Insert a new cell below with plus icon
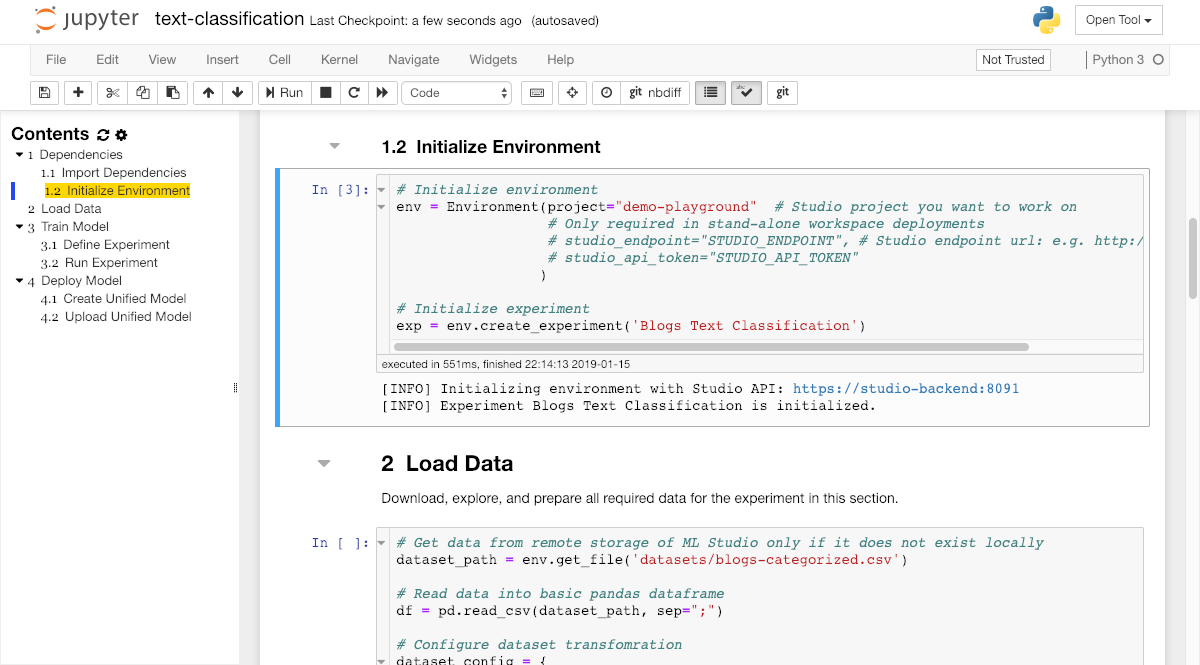 pyautogui.click(x=78, y=93)
